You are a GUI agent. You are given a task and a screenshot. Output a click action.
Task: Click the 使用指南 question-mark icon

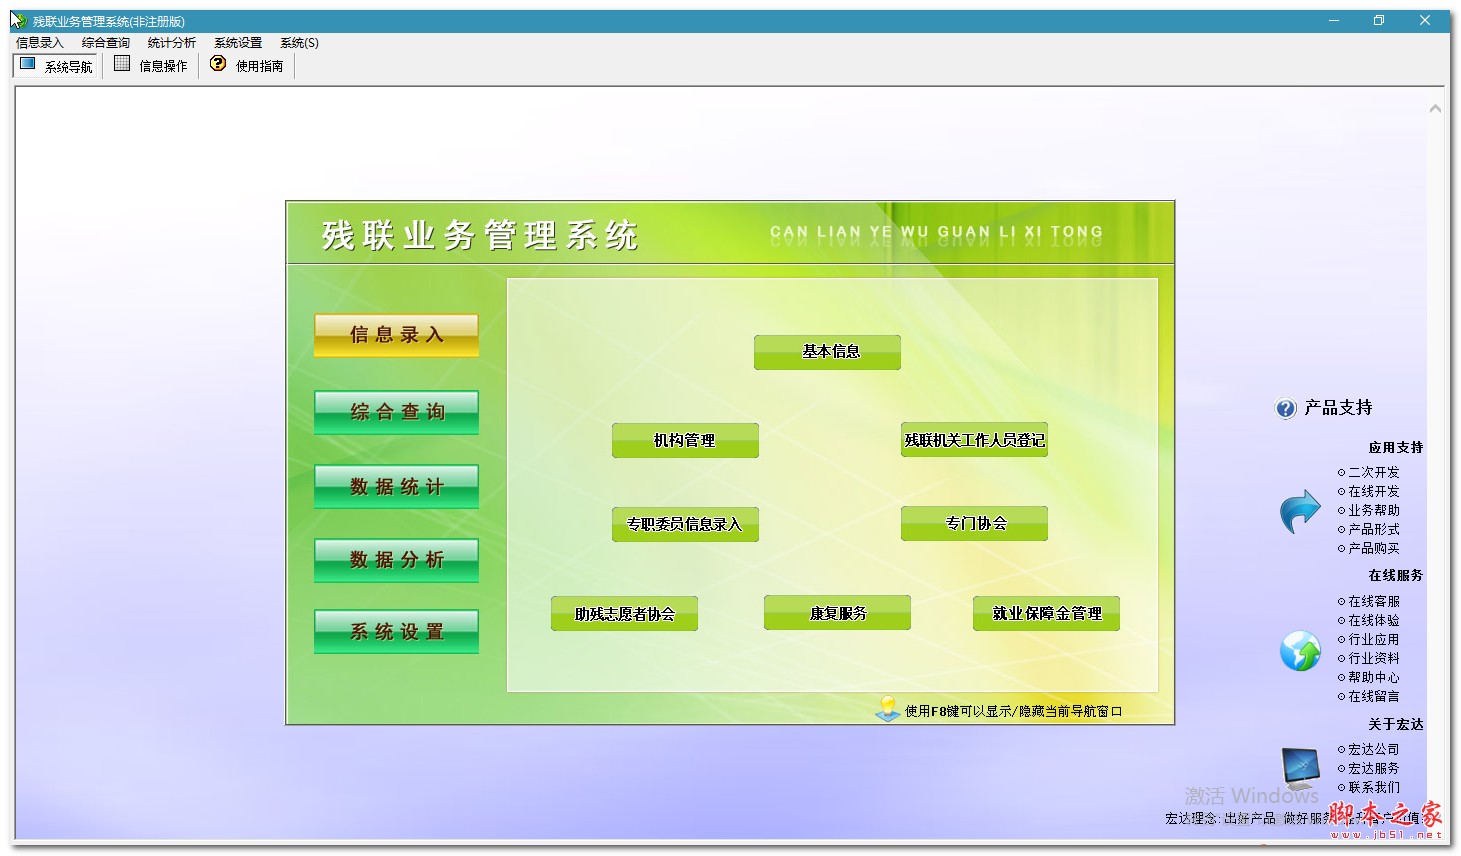[x=218, y=64]
